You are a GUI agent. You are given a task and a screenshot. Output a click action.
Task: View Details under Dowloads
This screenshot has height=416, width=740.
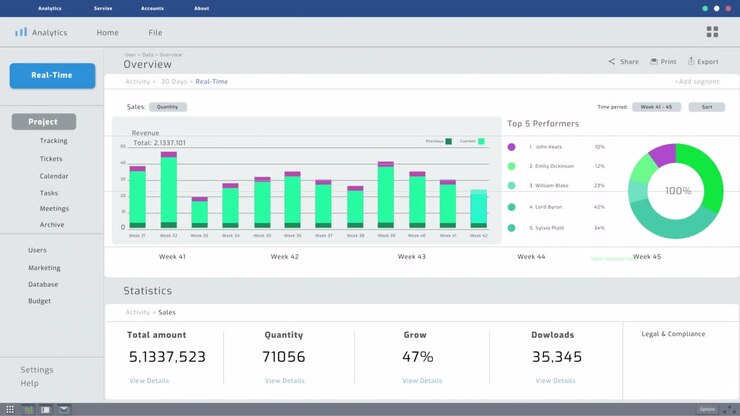(x=555, y=381)
